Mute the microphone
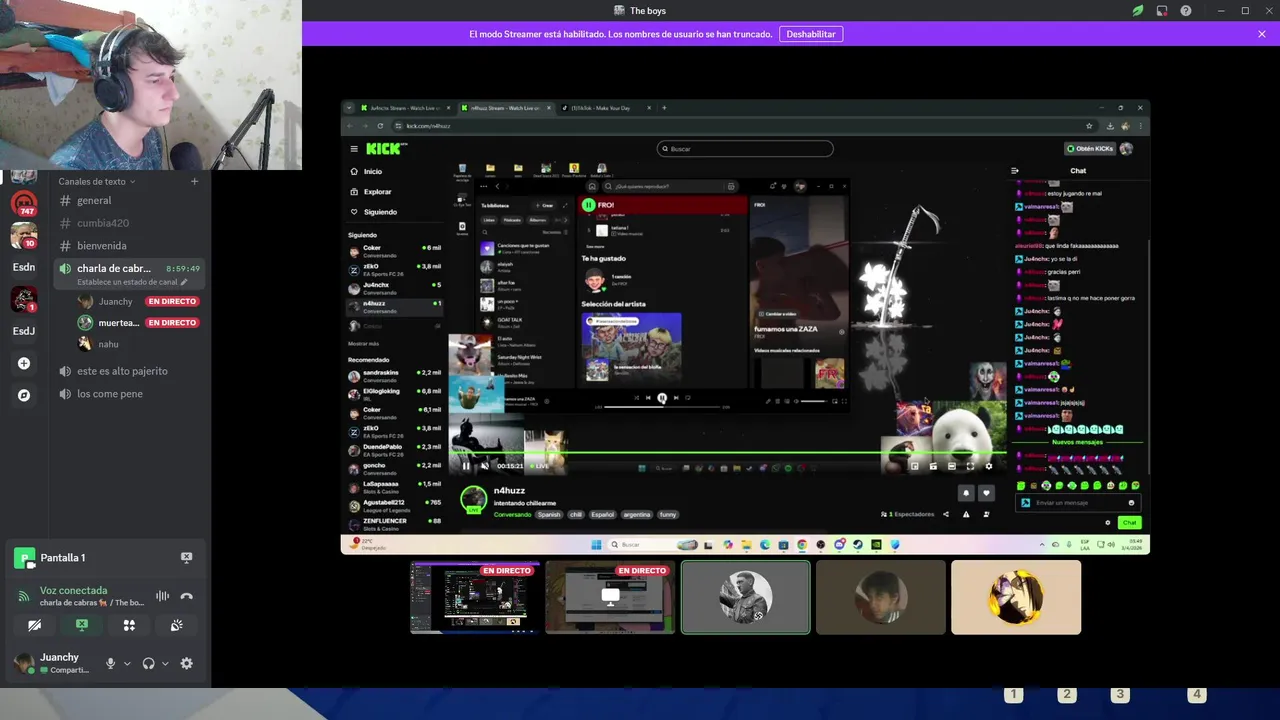The height and width of the screenshot is (720, 1280). [x=111, y=663]
